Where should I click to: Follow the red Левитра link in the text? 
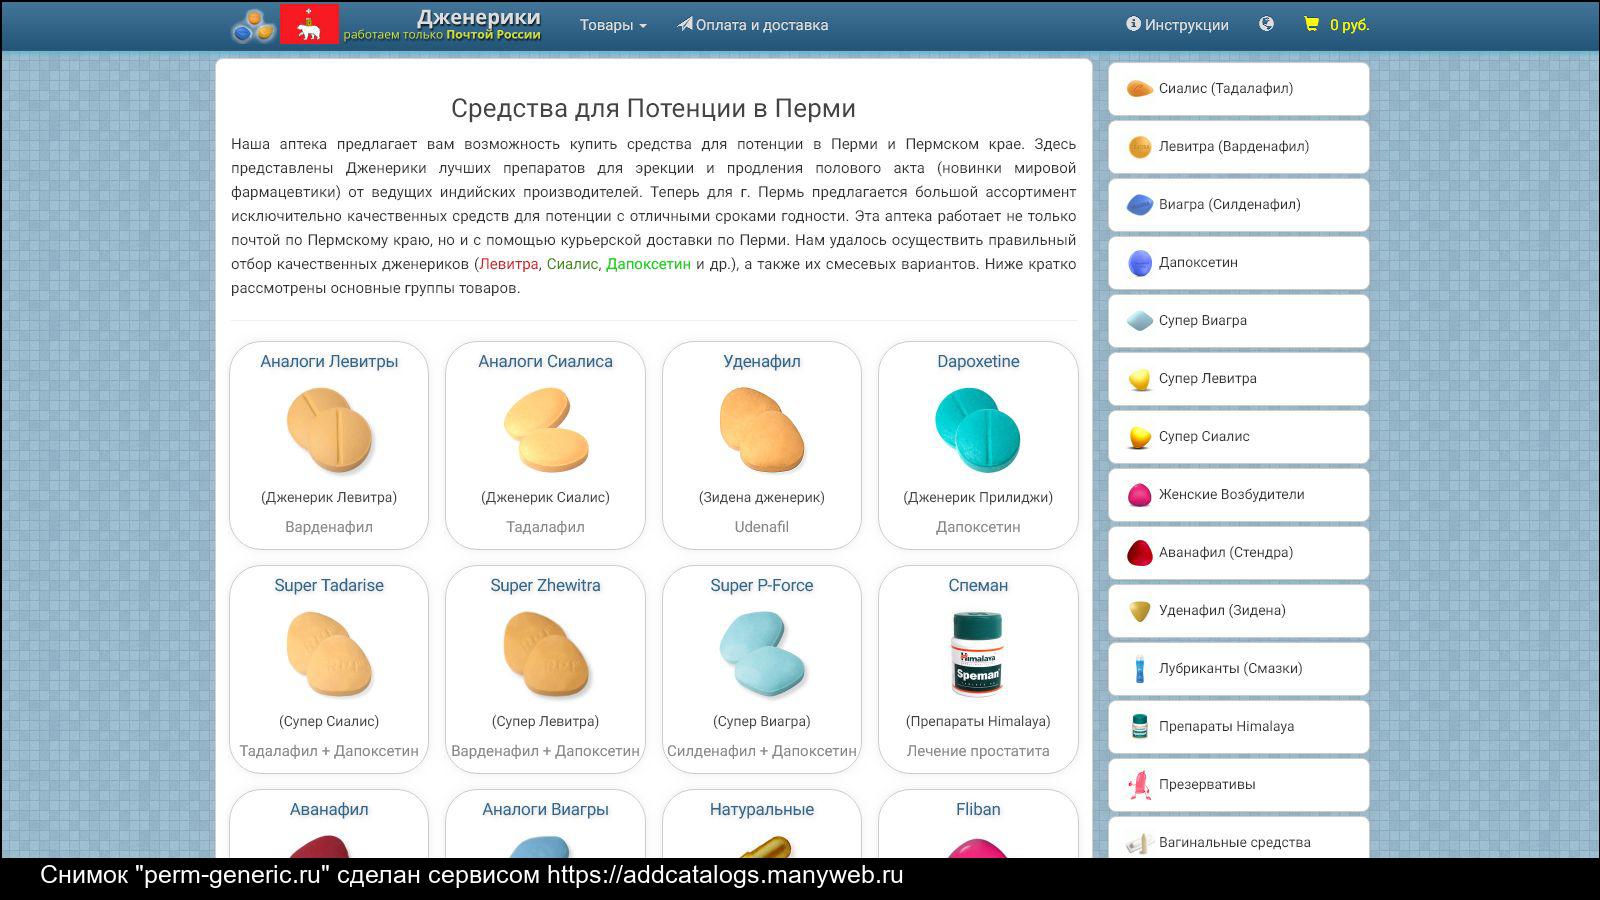click(x=508, y=264)
